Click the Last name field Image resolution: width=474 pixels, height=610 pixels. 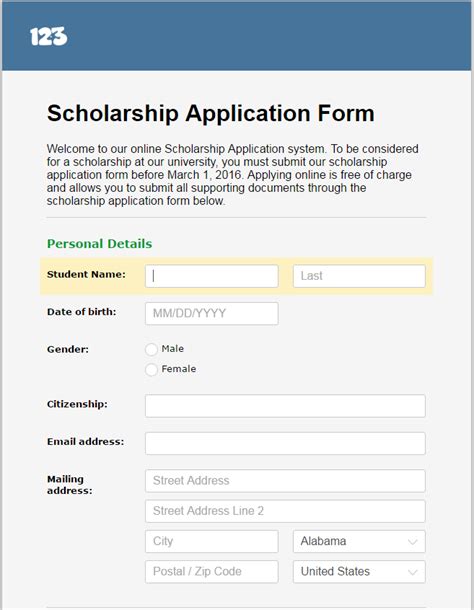click(359, 276)
